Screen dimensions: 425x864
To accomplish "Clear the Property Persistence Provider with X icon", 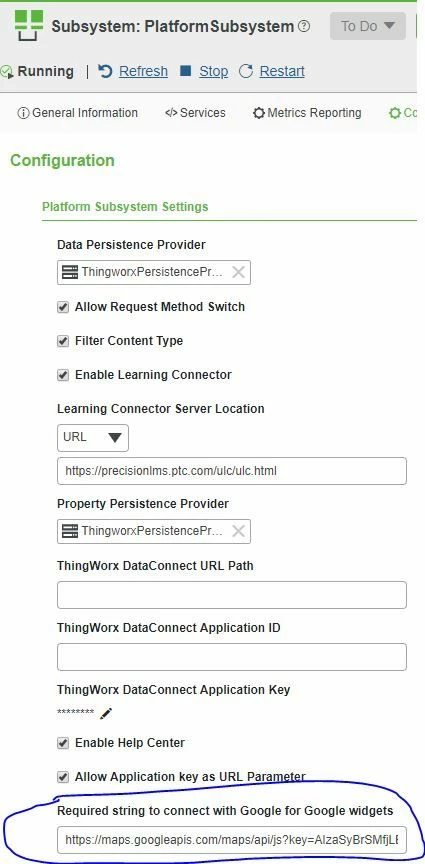I will (x=238, y=531).
